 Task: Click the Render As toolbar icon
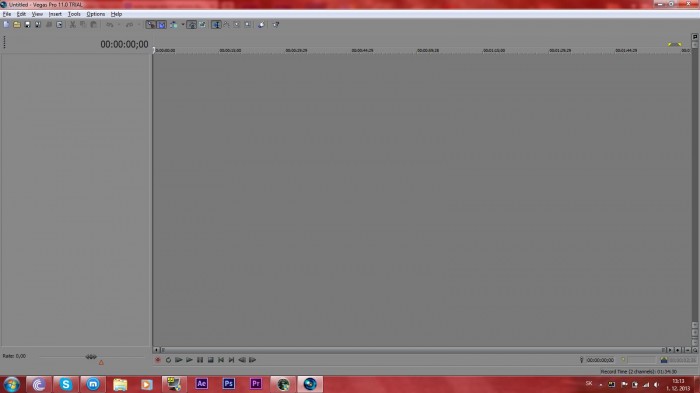[x=49, y=25]
